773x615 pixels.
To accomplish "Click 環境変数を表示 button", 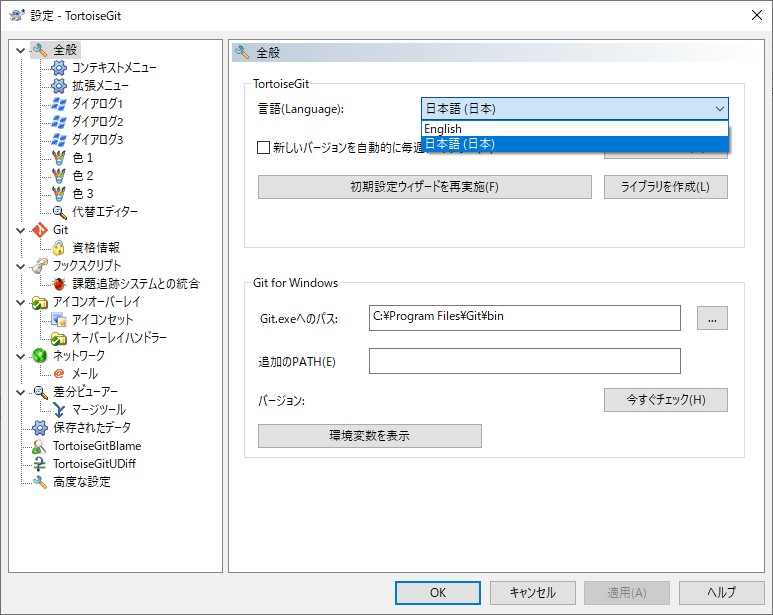I will pyautogui.click(x=370, y=436).
